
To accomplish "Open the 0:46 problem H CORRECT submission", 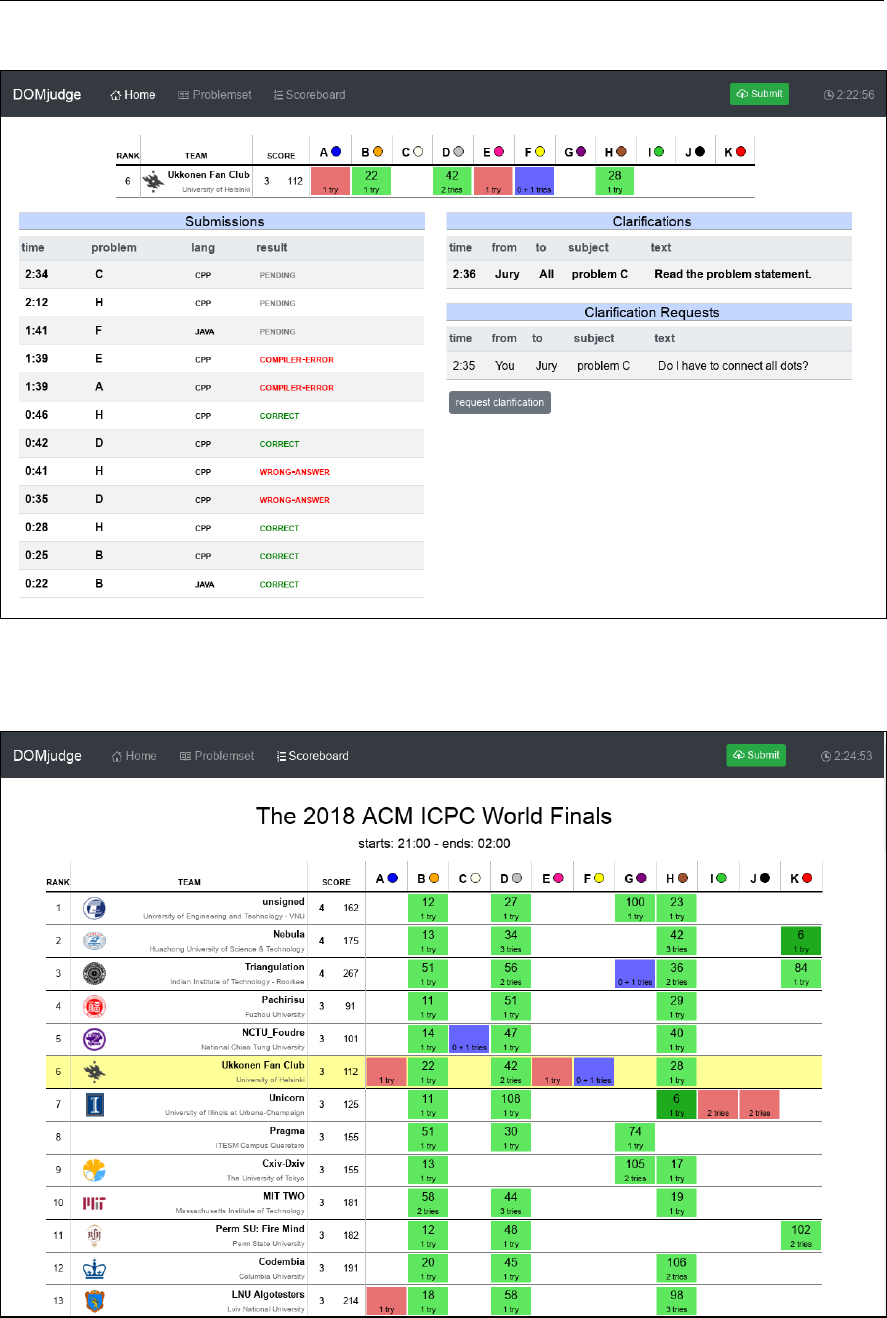I will 221,415.
